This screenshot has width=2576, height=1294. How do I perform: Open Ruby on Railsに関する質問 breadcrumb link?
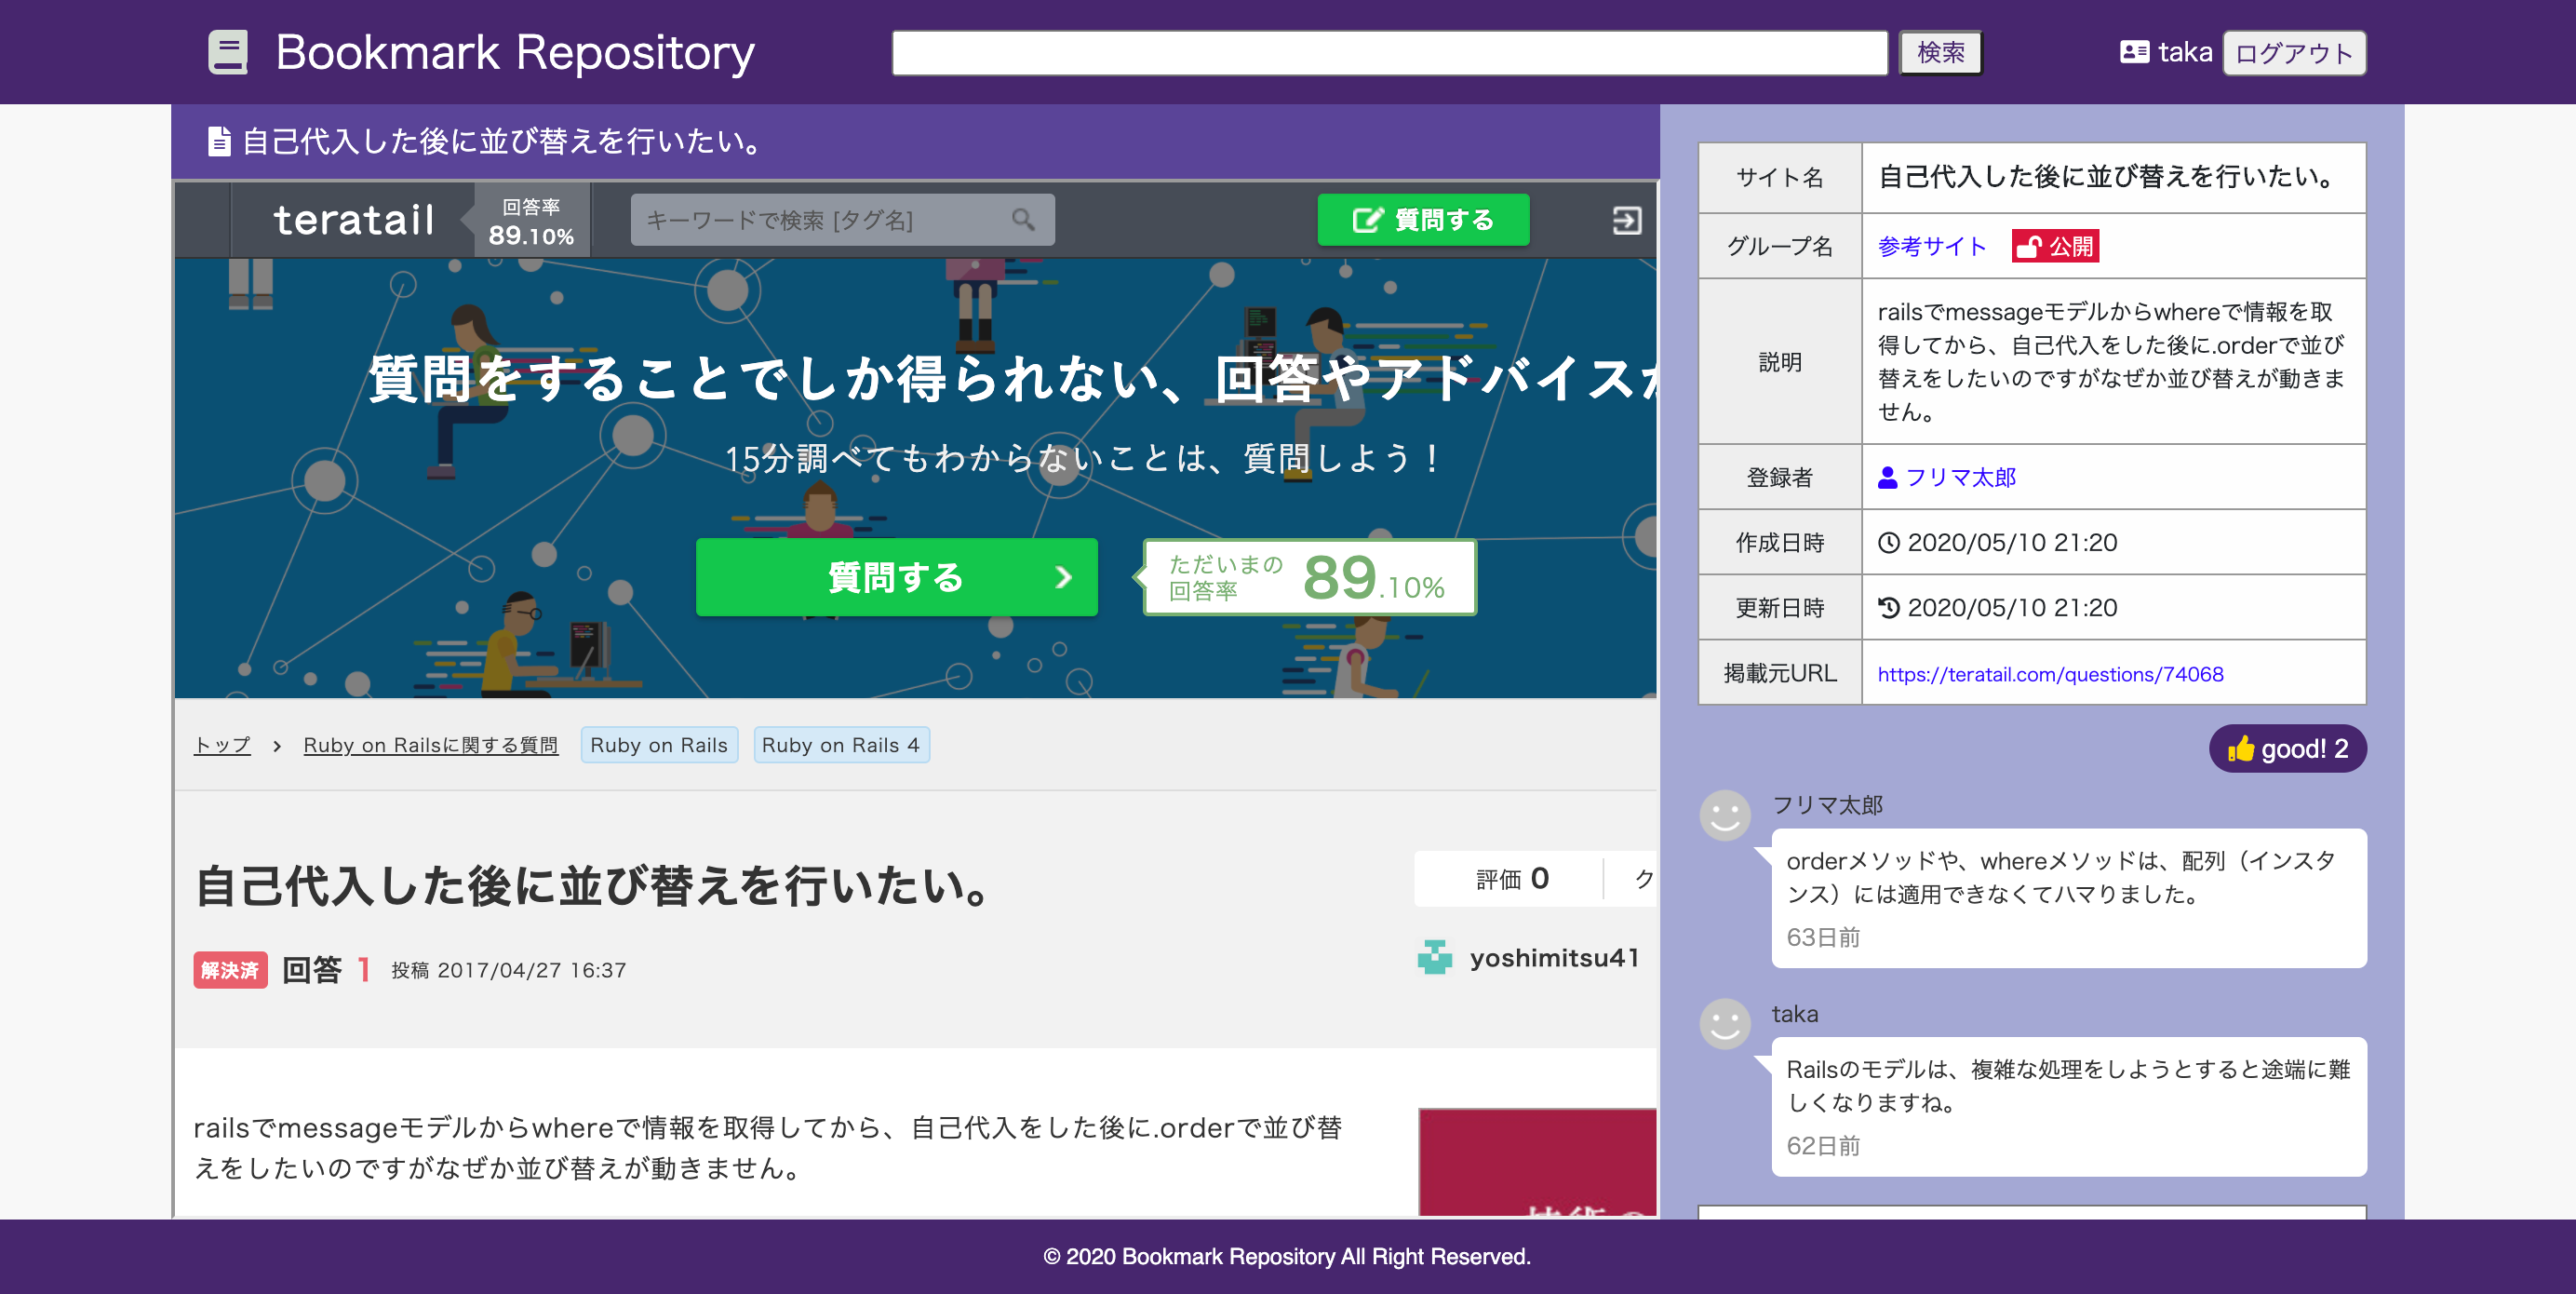pyautogui.click(x=431, y=745)
